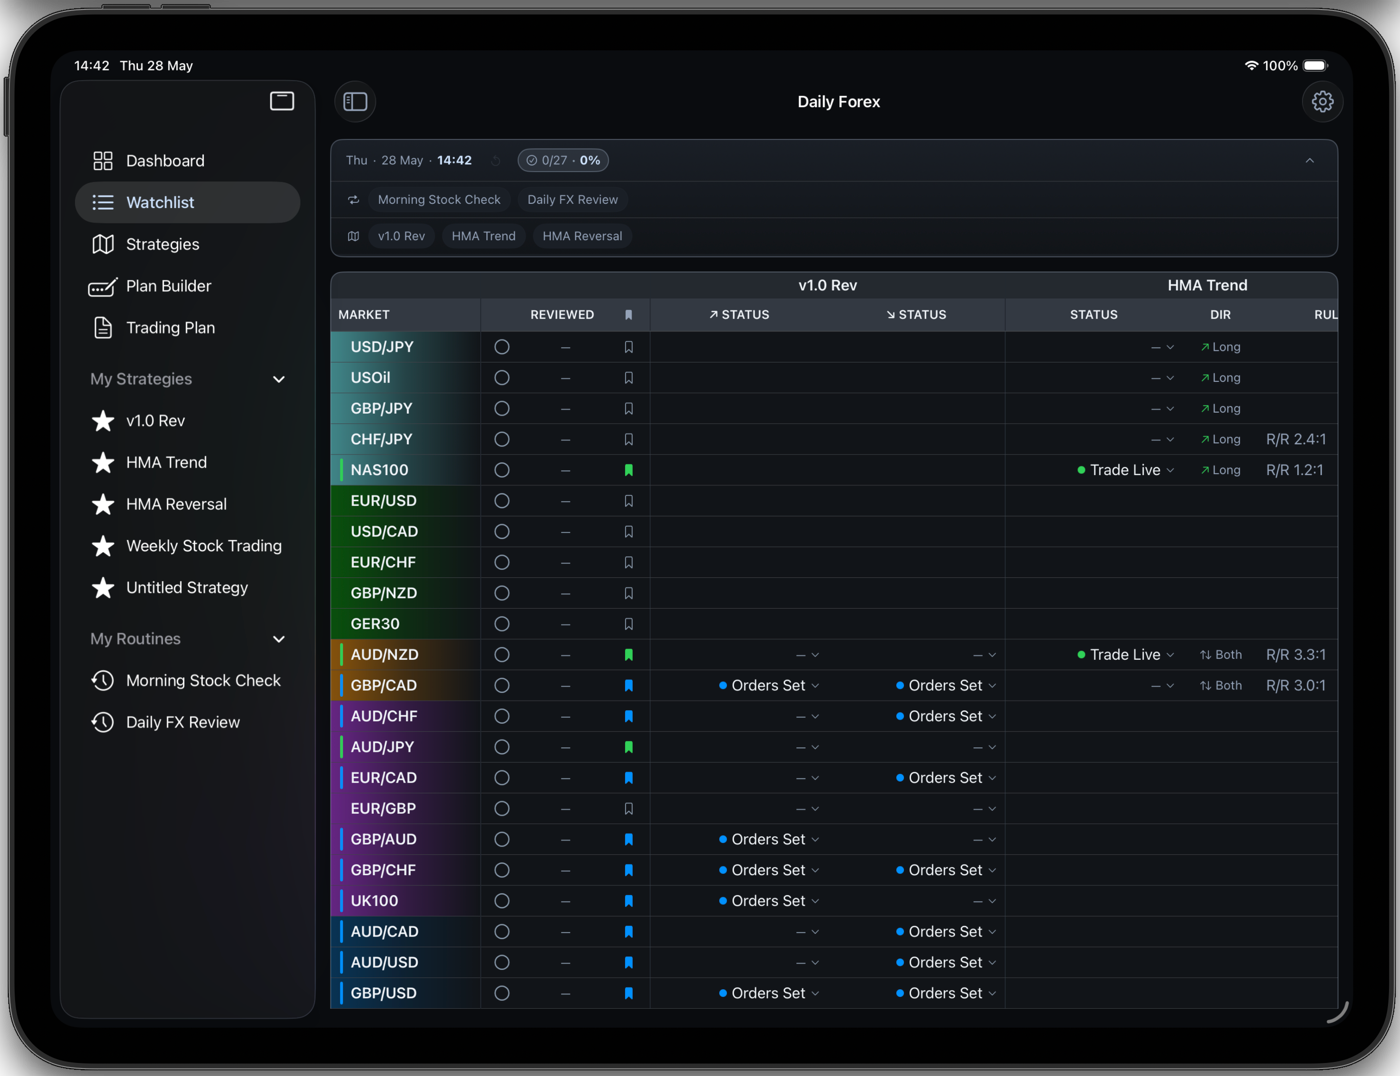Click the Trading Plan document icon
1400x1076 pixels.
(x=103, y=328)
